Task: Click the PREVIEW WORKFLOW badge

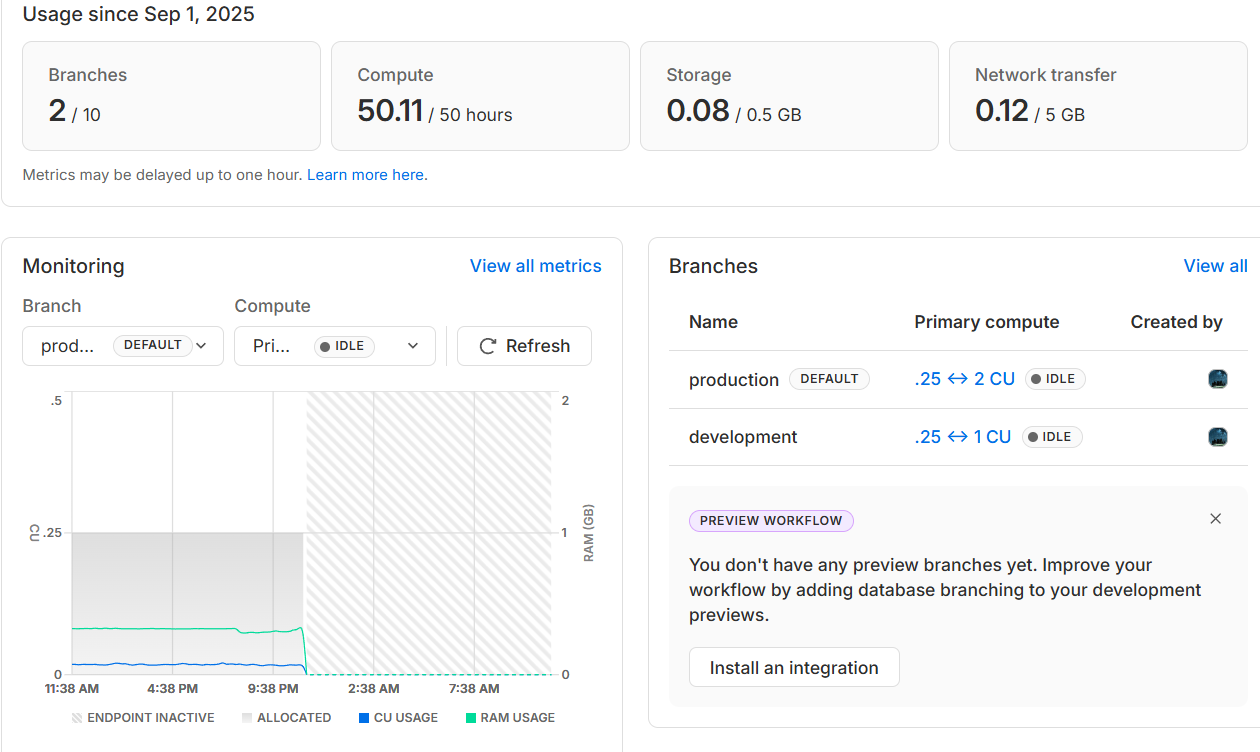Action: (x=772, y=521)
